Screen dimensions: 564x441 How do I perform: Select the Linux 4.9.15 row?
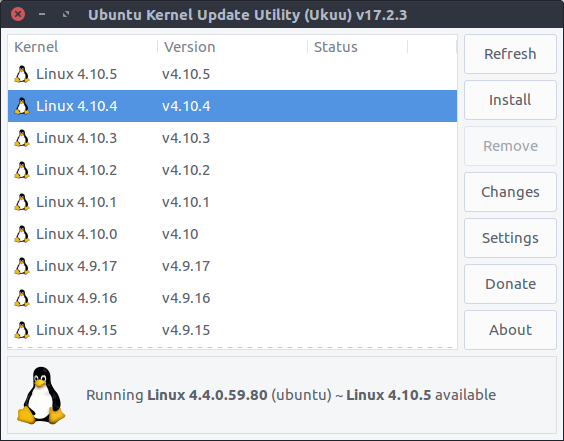point(232,330)
